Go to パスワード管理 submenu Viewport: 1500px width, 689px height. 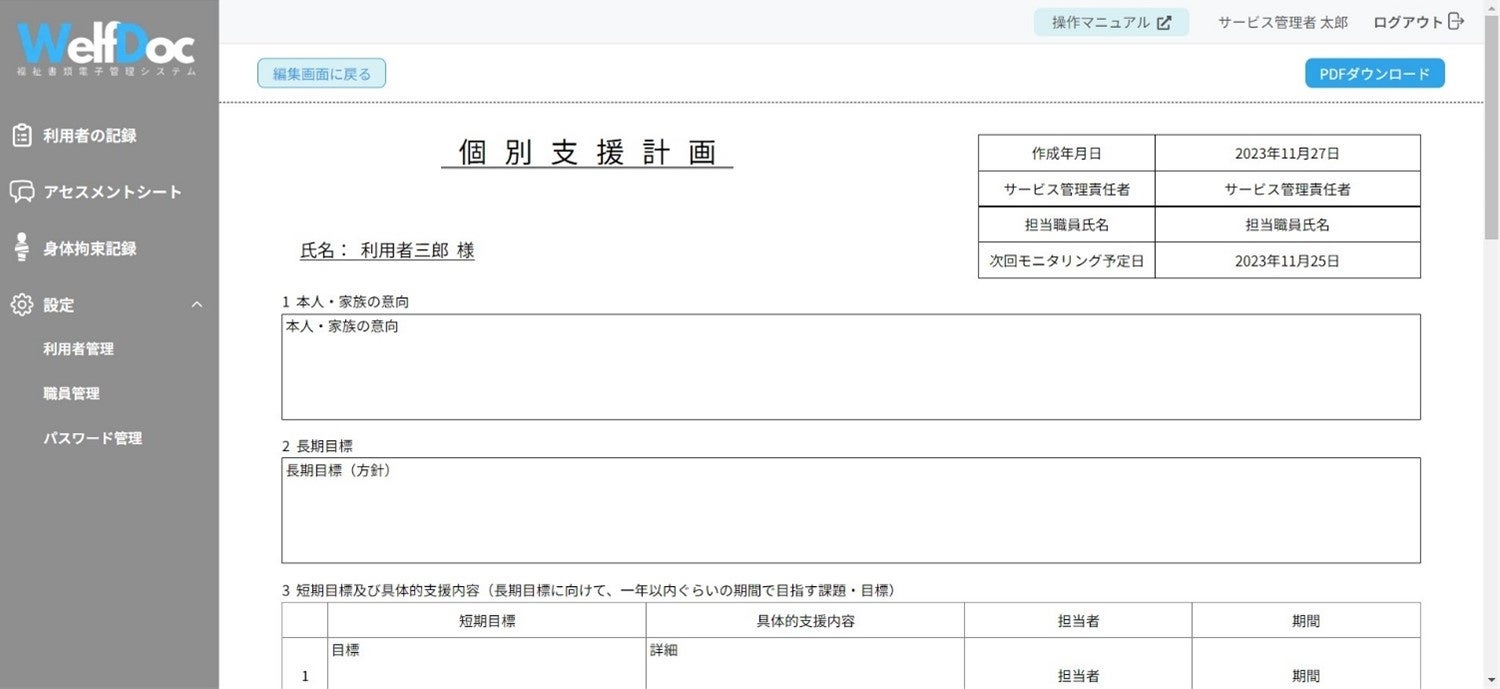(92, 438)
